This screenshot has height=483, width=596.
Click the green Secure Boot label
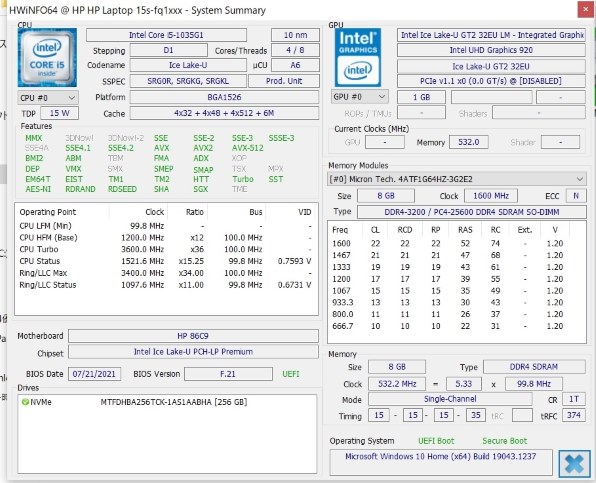tap(504, 441)
